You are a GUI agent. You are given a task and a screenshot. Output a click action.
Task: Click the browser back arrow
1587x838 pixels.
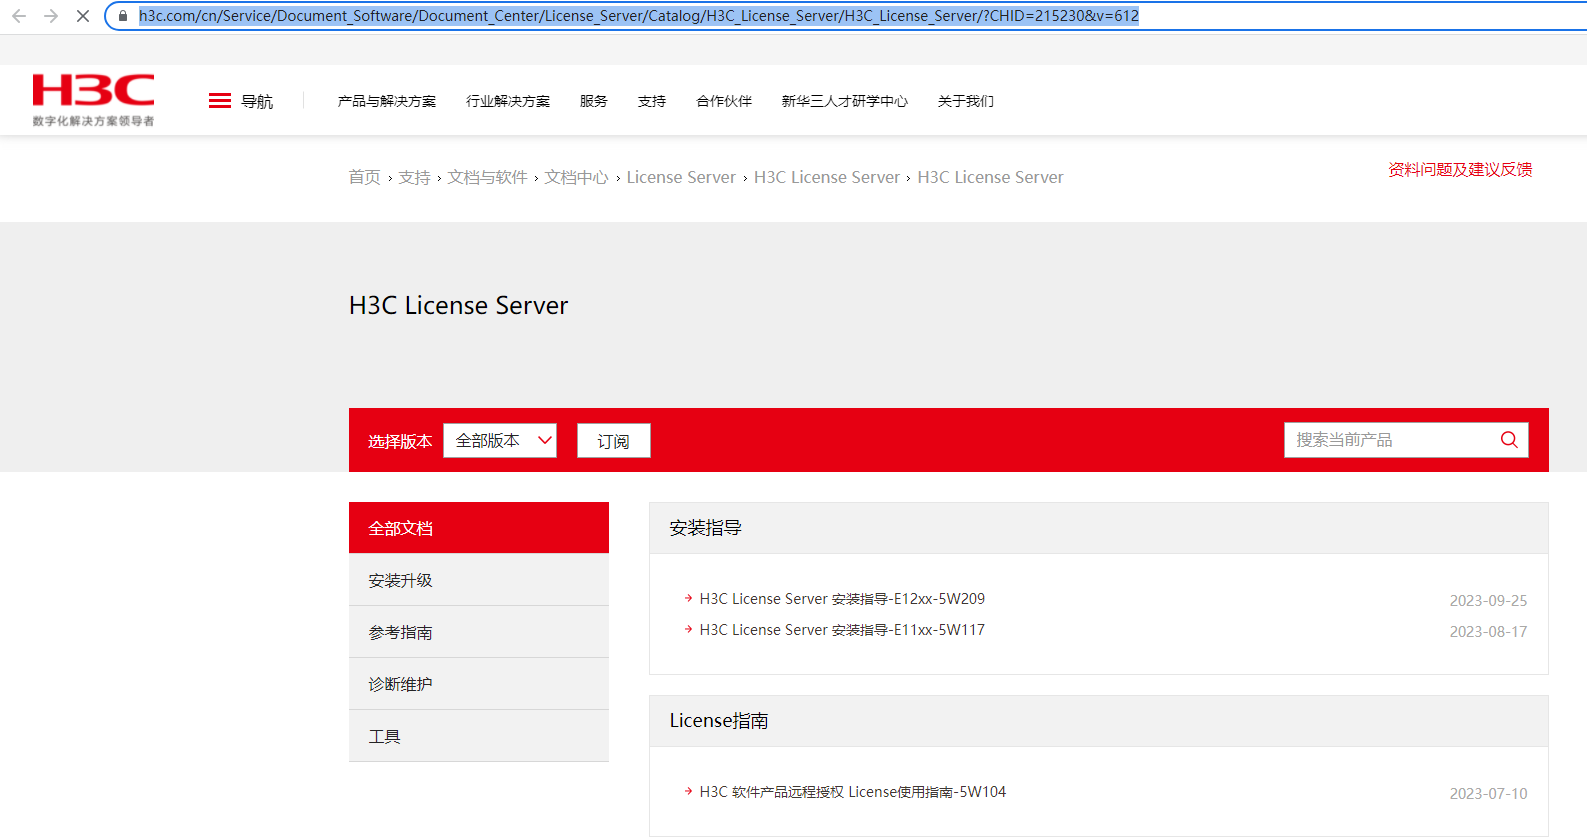[x=19, y=16]
